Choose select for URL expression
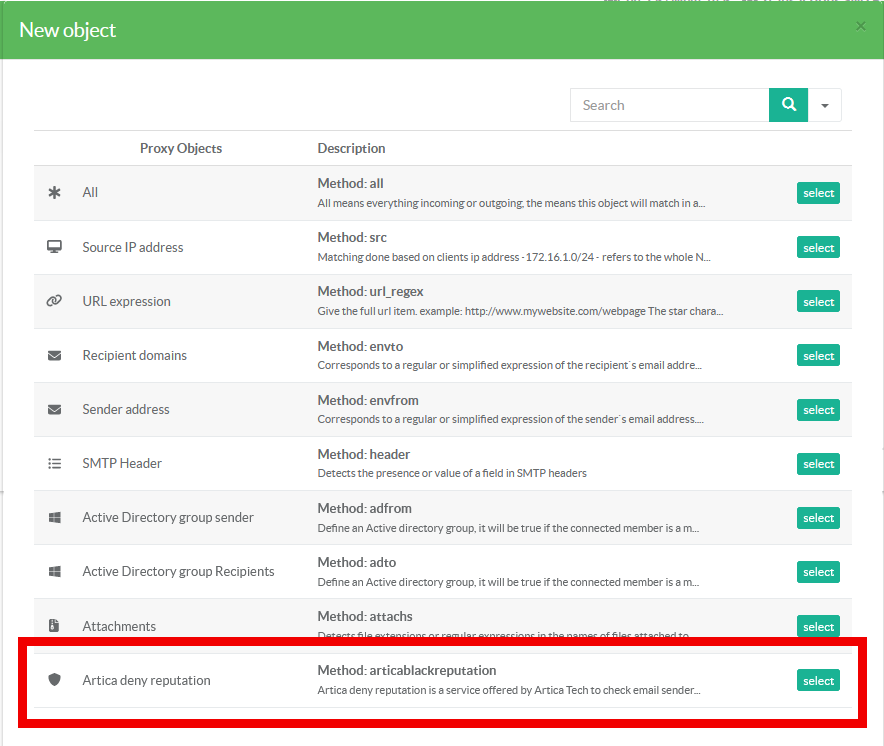884x746 pixels. (818, 301)
